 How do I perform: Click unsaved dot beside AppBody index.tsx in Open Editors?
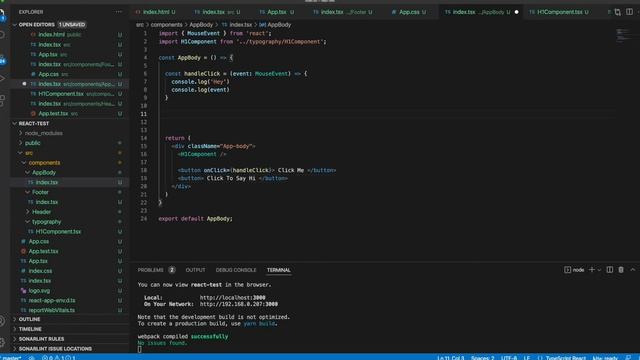24,84
